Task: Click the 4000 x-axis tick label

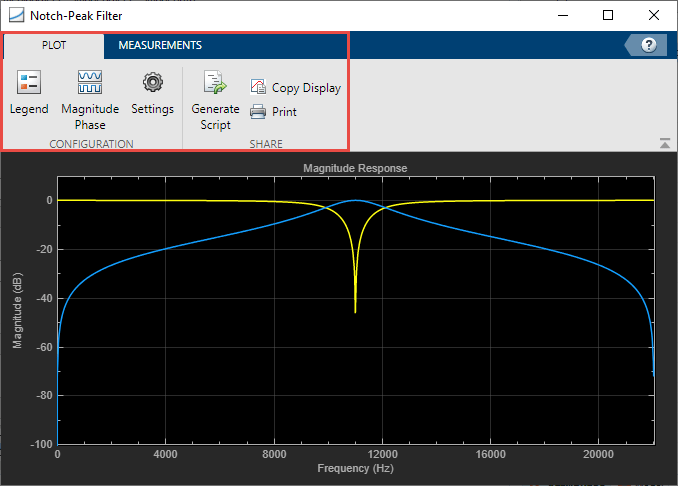Action: point(166,454)
